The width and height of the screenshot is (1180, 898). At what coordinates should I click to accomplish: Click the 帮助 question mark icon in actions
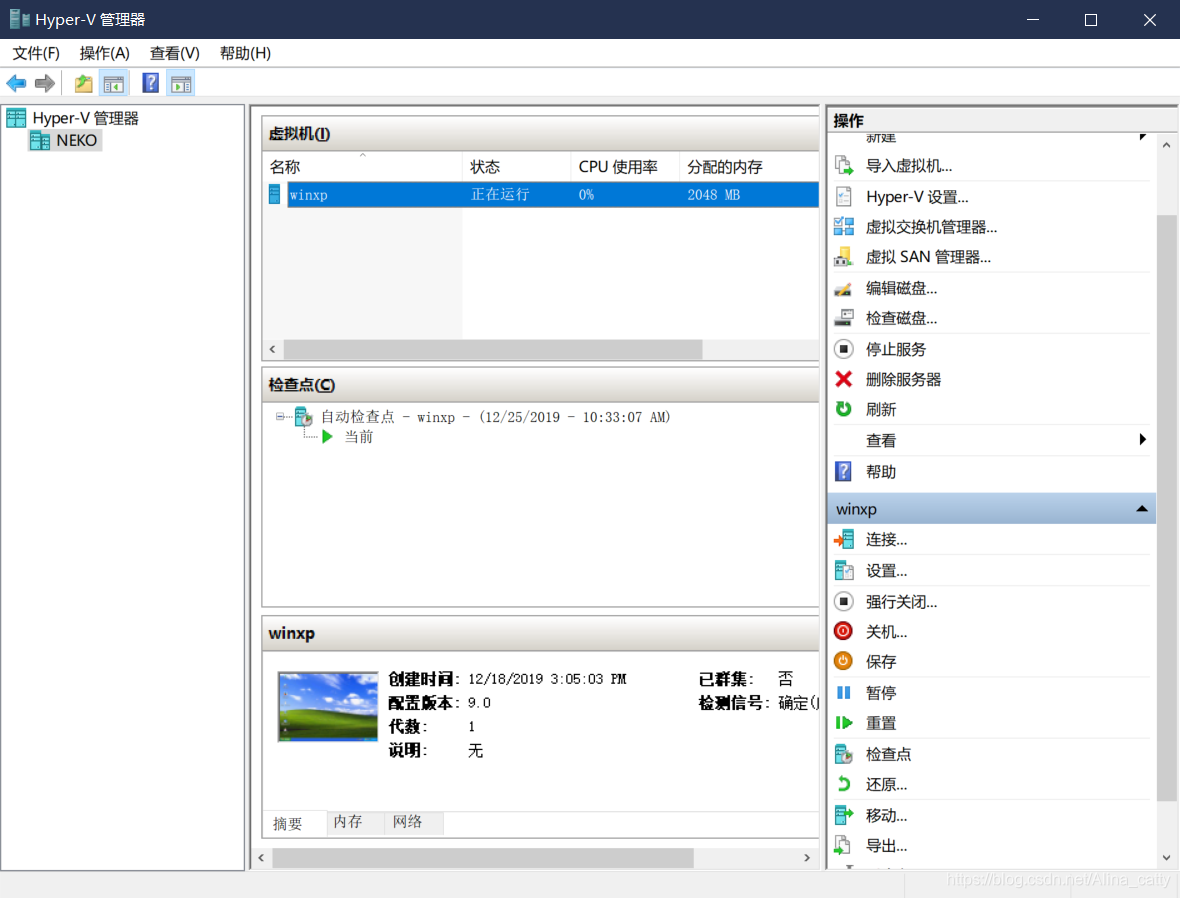(x=844, y=471)
